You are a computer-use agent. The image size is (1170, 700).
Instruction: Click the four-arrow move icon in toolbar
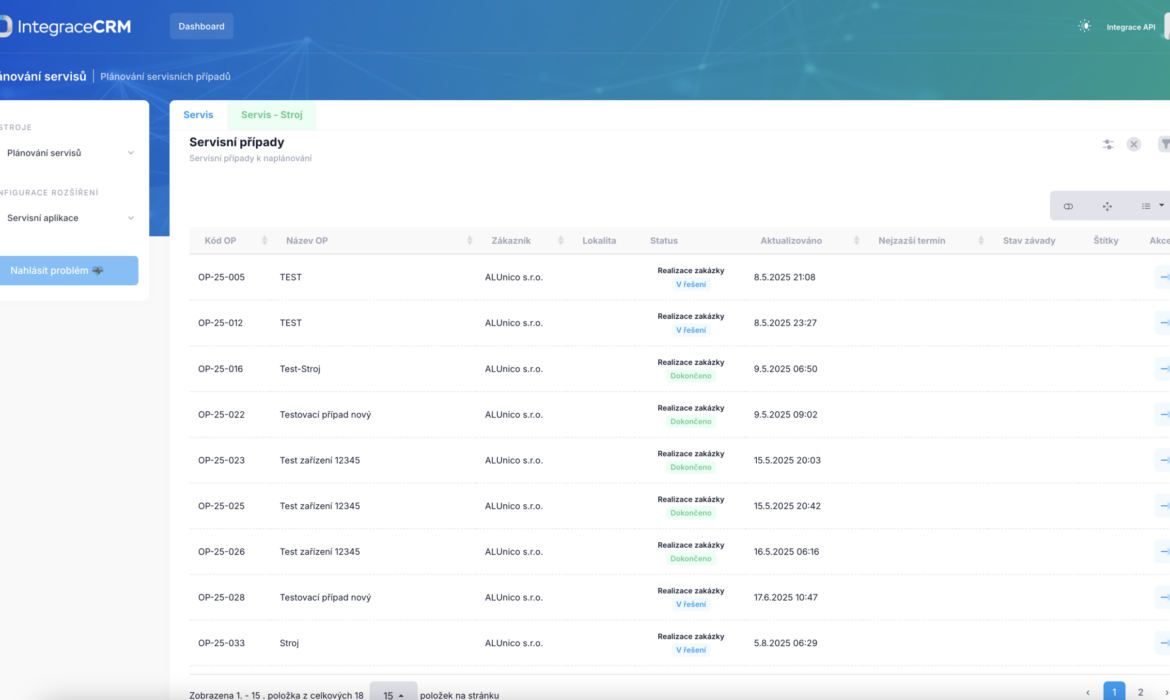(1107, 206)
